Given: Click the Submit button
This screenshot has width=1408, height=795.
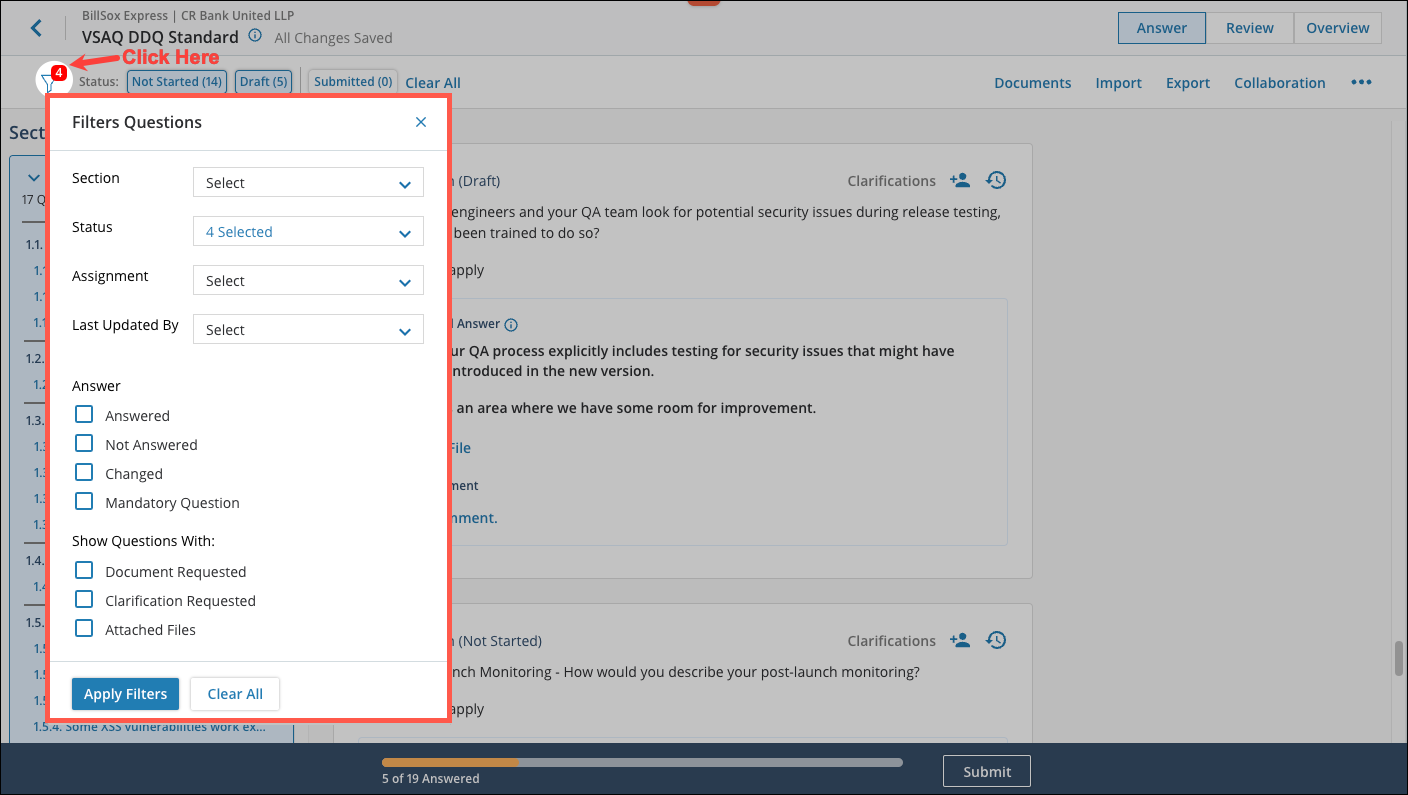Looking at the screenshot, I should [x=986, y=771].
